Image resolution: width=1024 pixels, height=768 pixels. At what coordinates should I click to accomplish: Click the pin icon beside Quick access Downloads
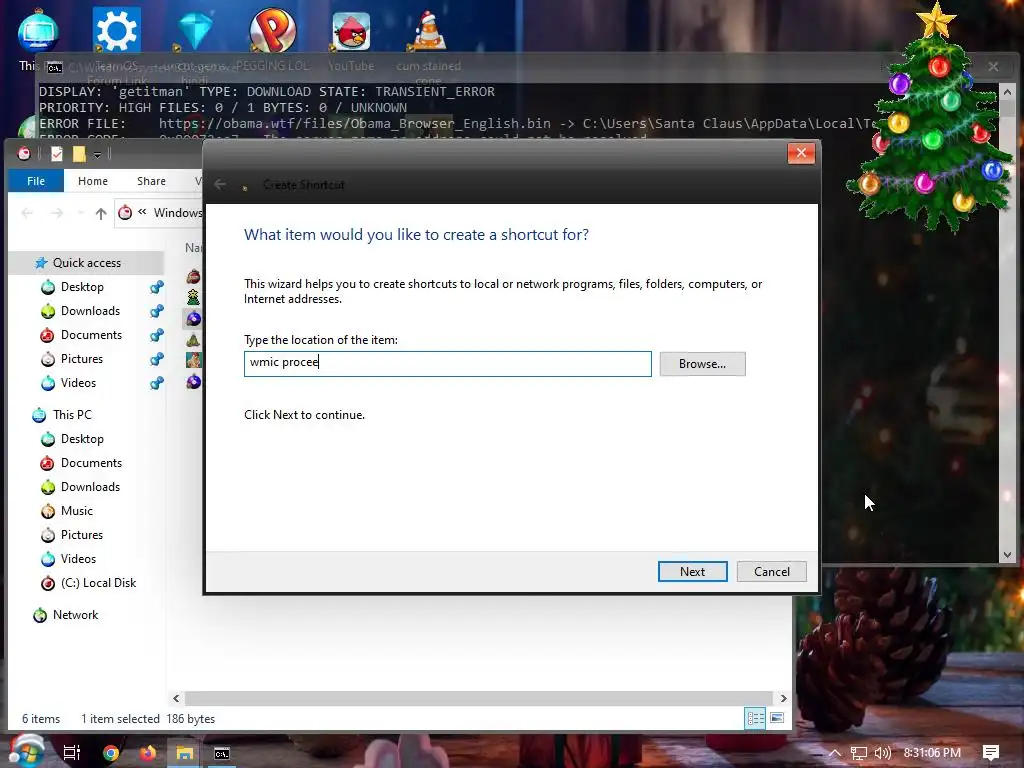[157, 311]
